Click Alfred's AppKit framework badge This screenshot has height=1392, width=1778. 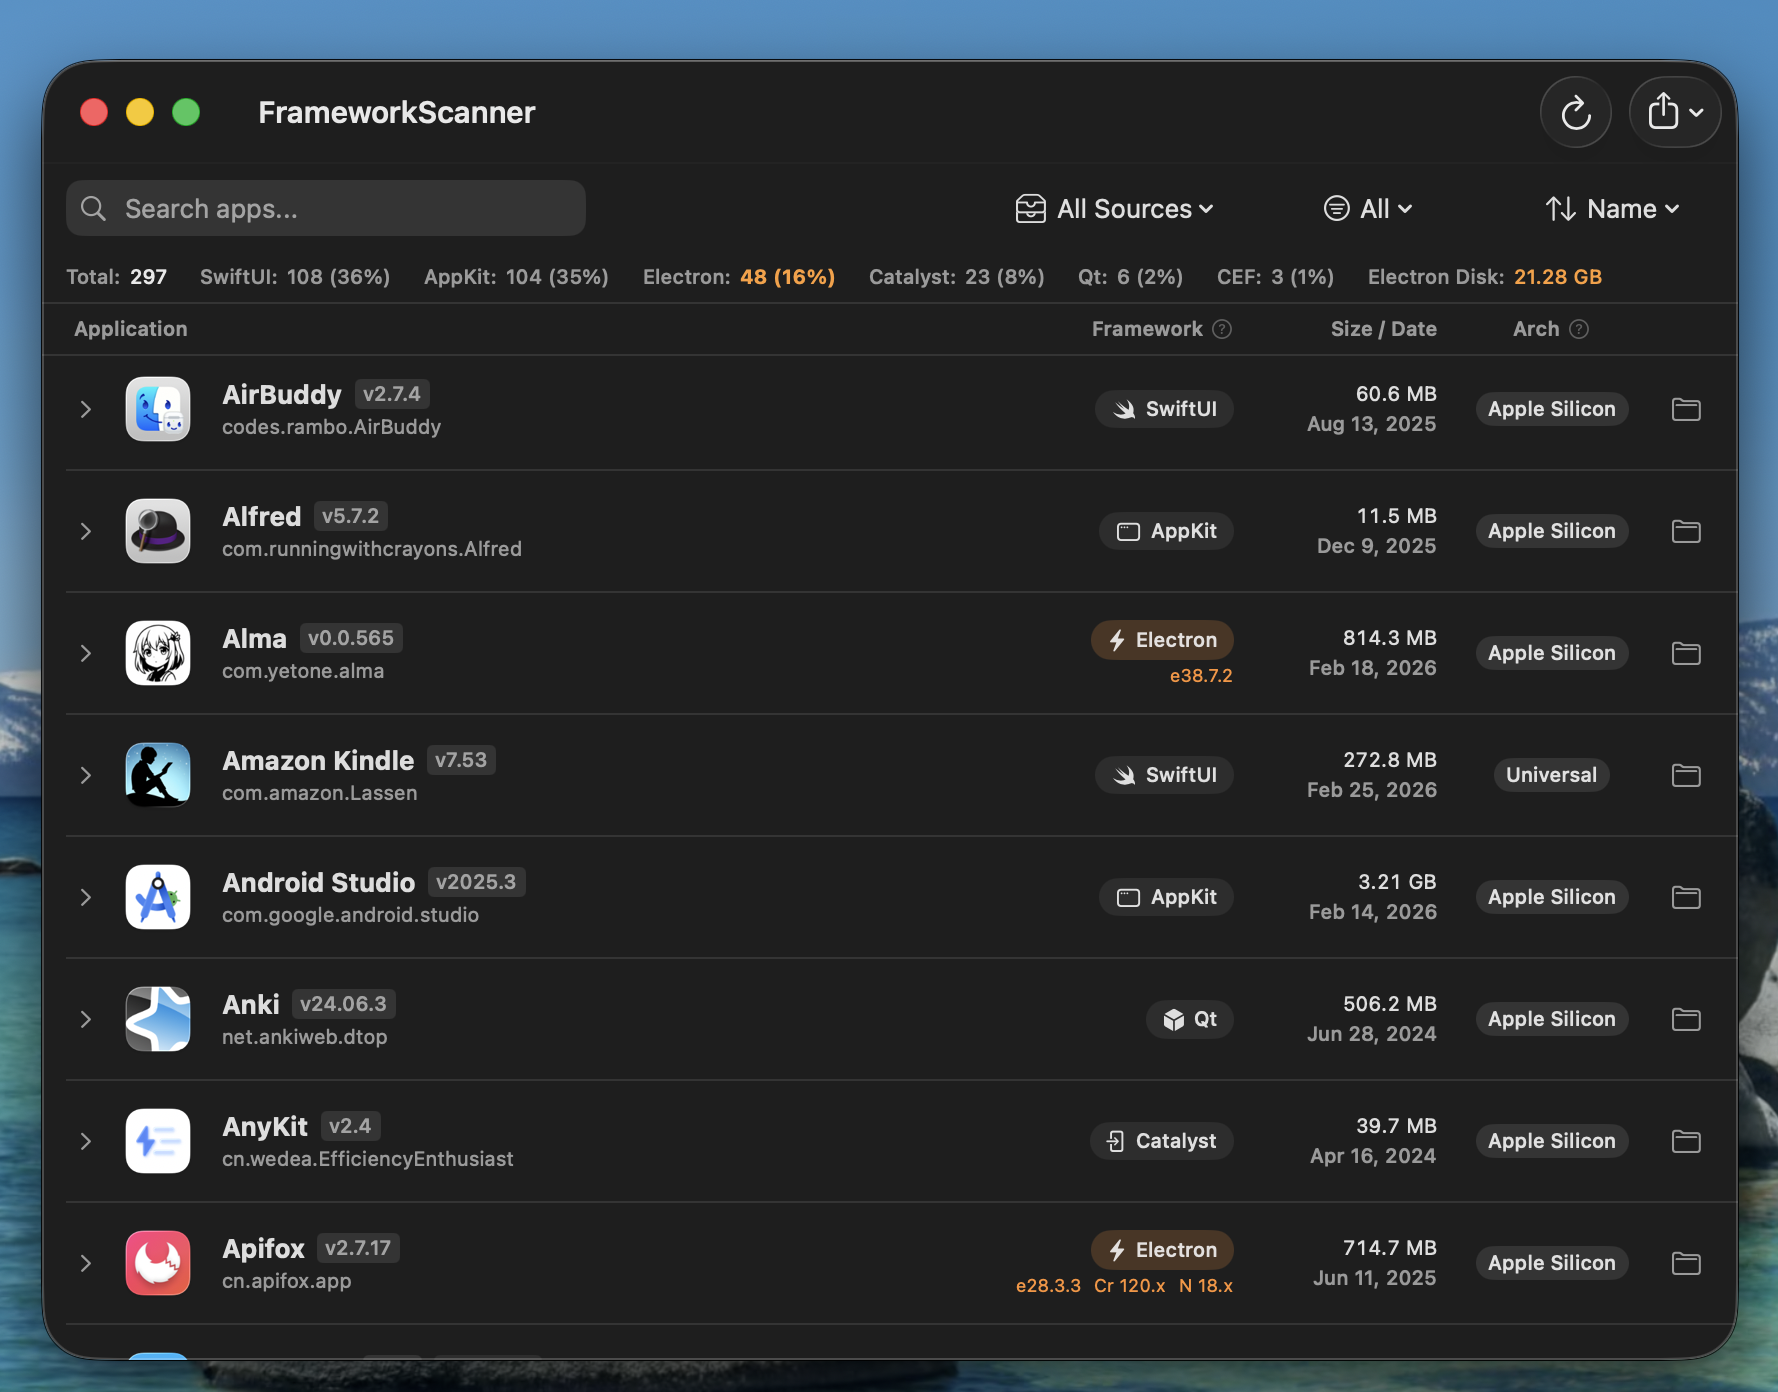[x=1166, y=531]
